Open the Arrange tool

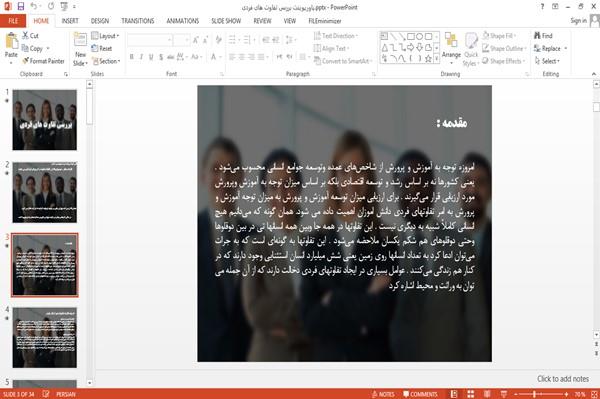click(451, 47)
